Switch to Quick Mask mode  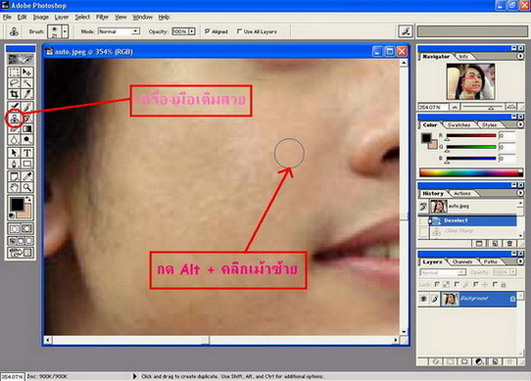coord(27,229)
